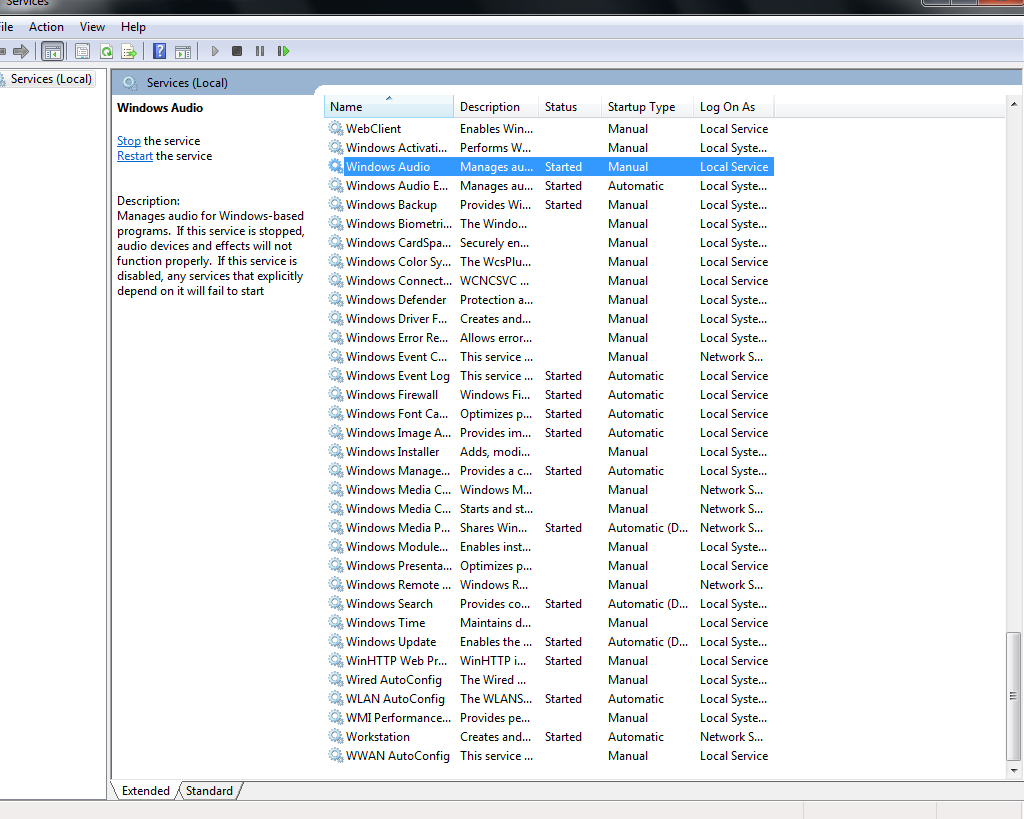Viewport: 1024px width, 819px height.
Task: Select the "WinHTTP Web Pr..." service name
Action: point(396,660)
